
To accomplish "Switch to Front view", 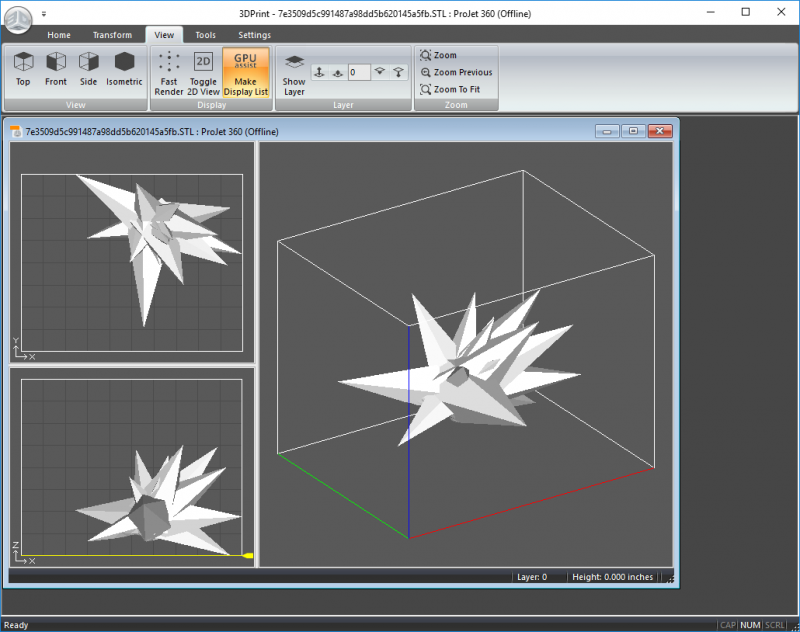I will point(56,69).
